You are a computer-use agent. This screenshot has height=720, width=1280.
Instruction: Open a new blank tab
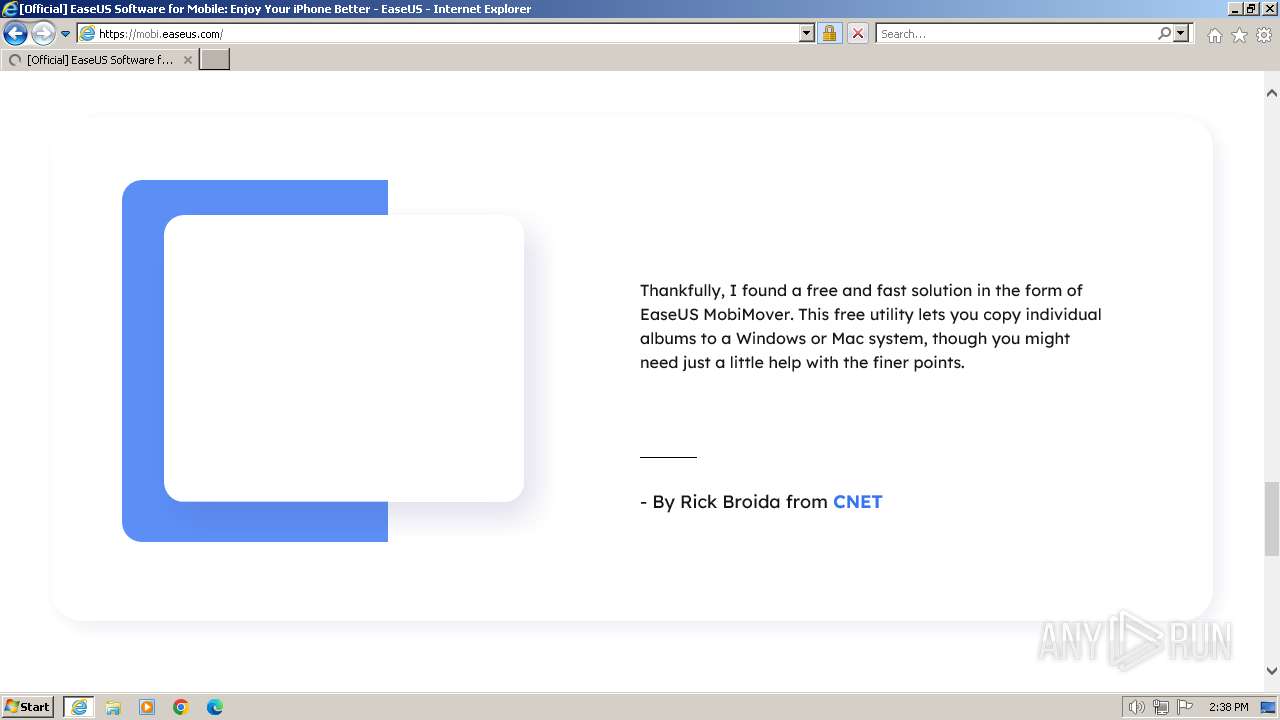pos(215,60)
